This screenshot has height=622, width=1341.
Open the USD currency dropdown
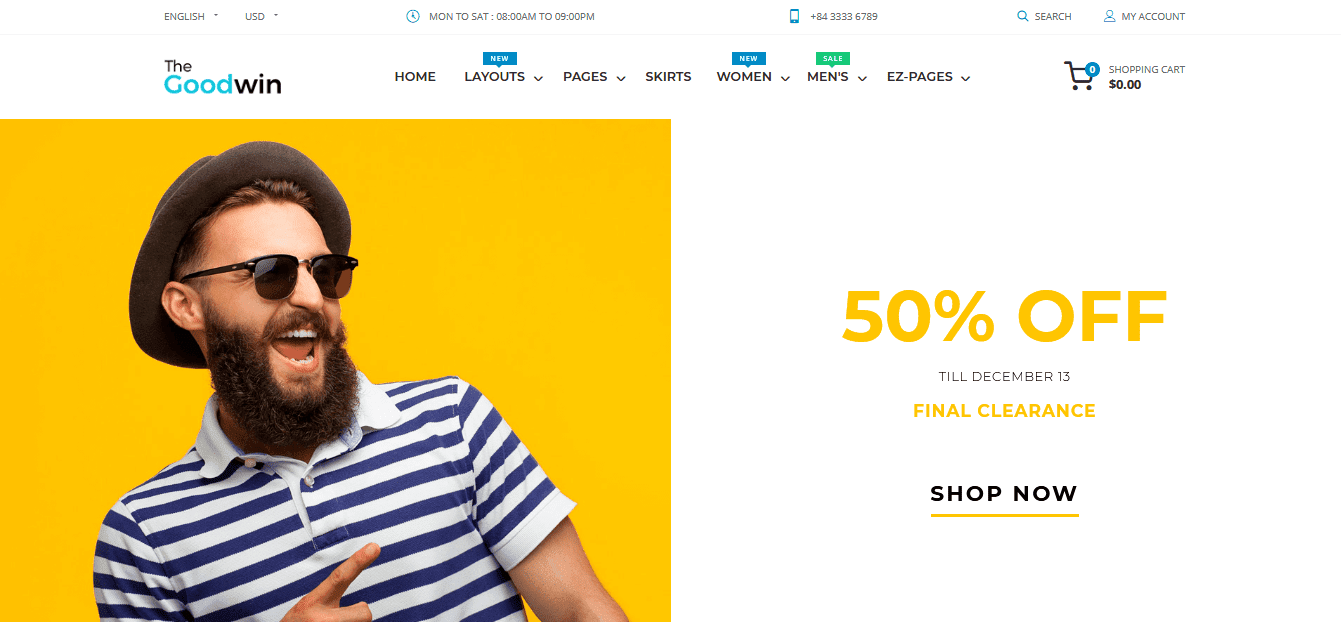coord(262,16)
